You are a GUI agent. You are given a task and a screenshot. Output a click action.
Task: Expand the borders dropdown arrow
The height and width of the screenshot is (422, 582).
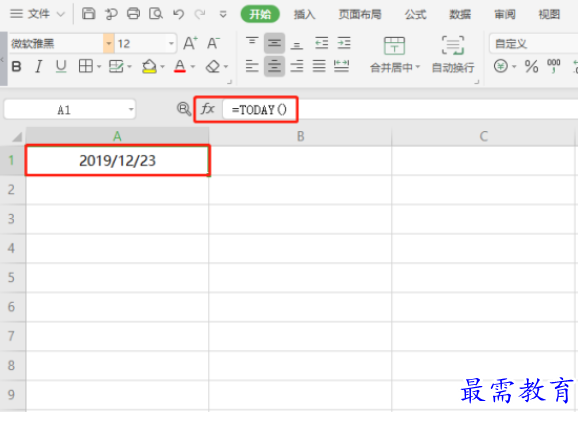99,67
